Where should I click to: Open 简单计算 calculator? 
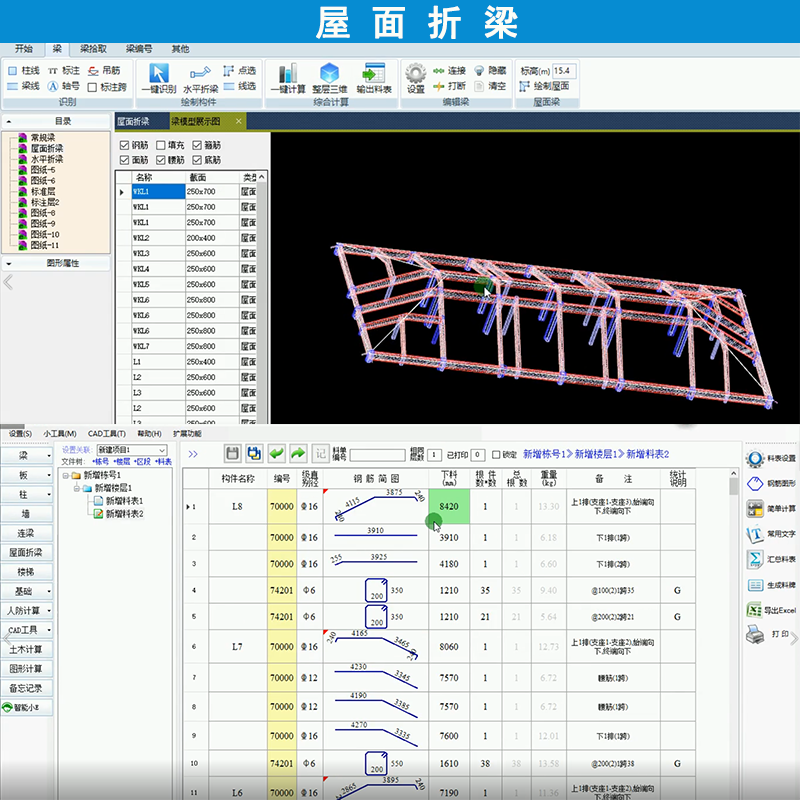[770, 509]
